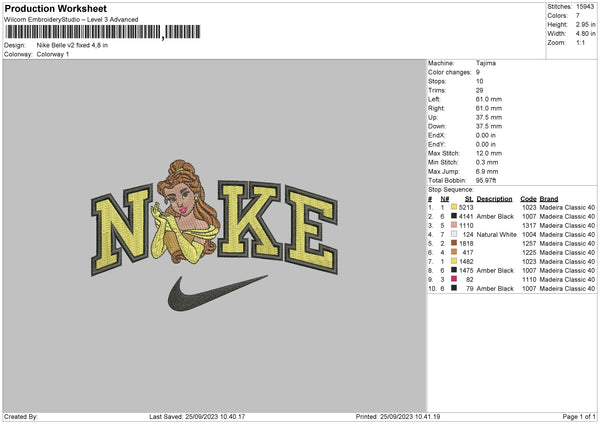Click the Code column header
600x424 pixels.
(529, 199)
